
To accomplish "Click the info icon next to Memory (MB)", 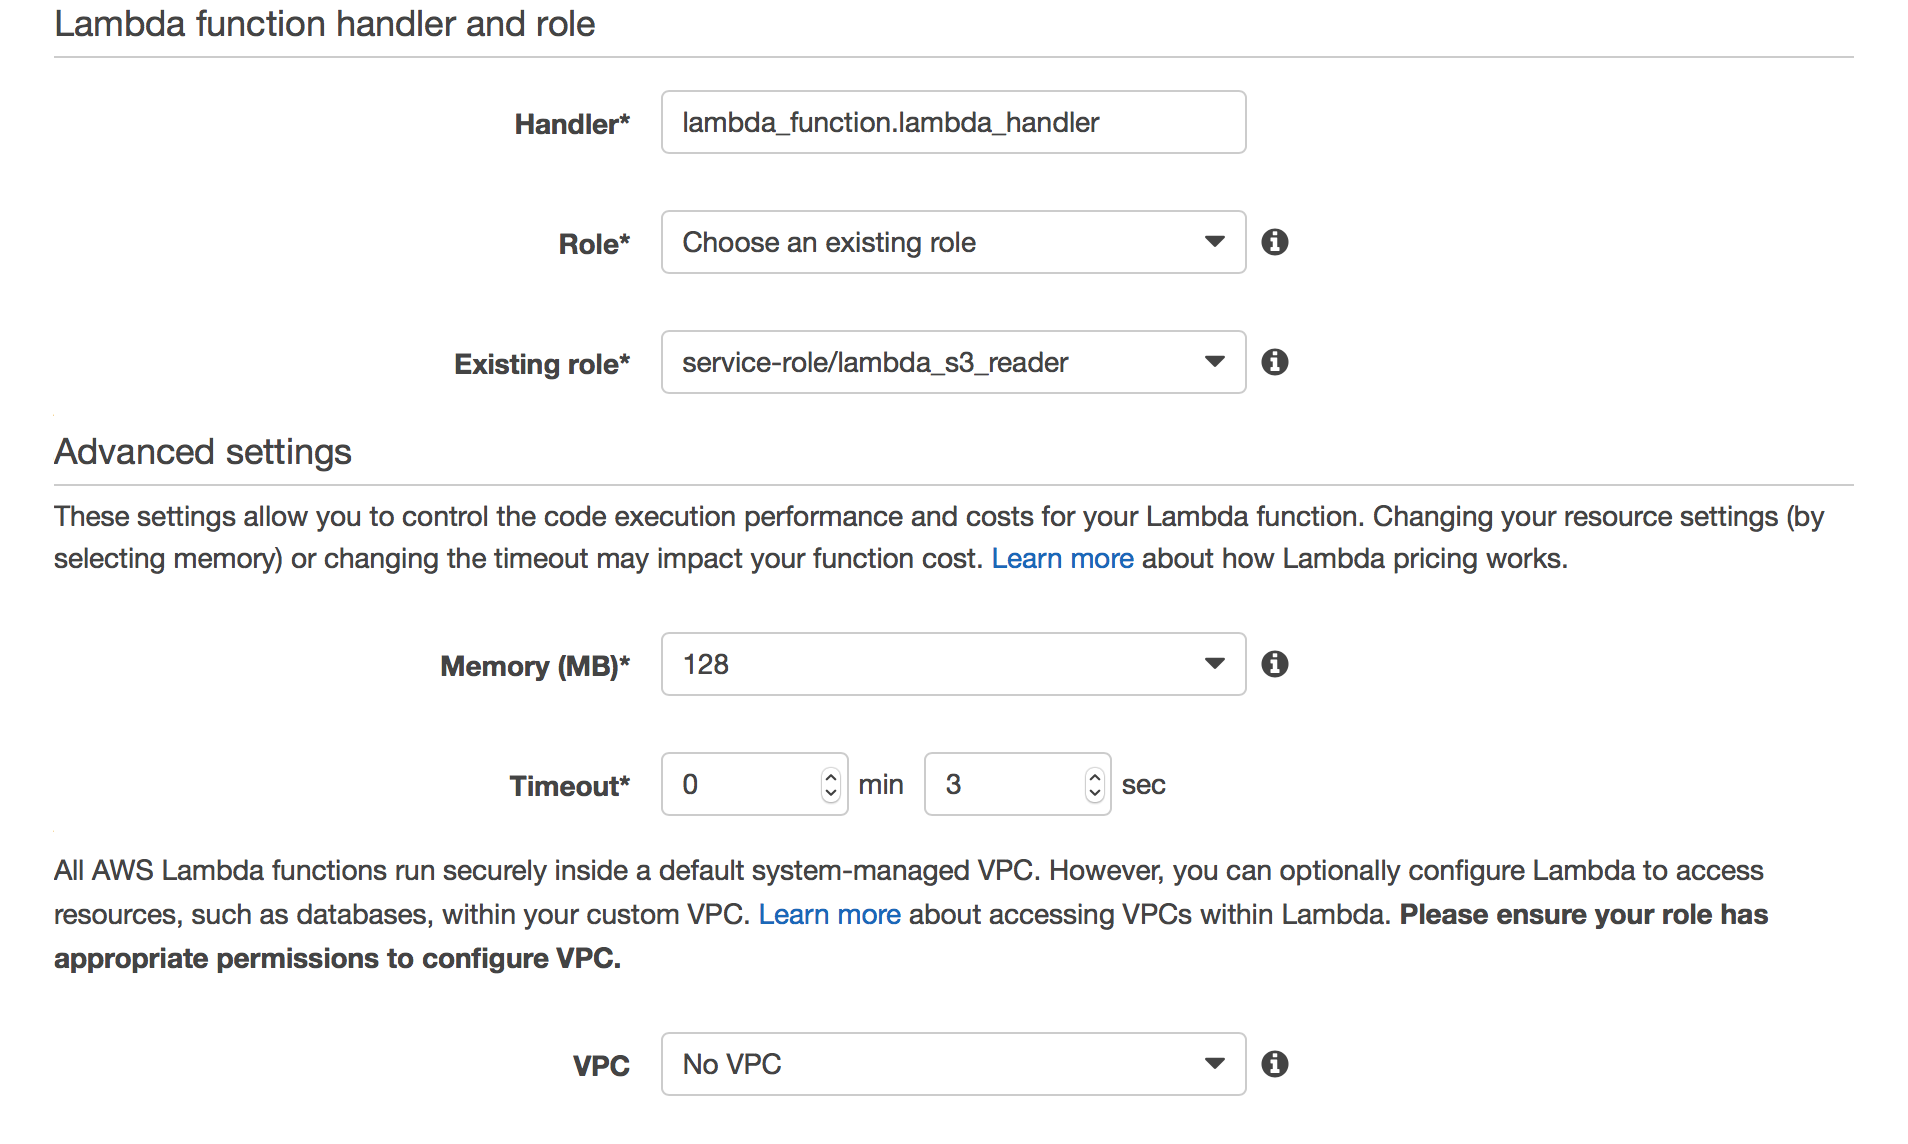I will click(x=1274, y=664).
